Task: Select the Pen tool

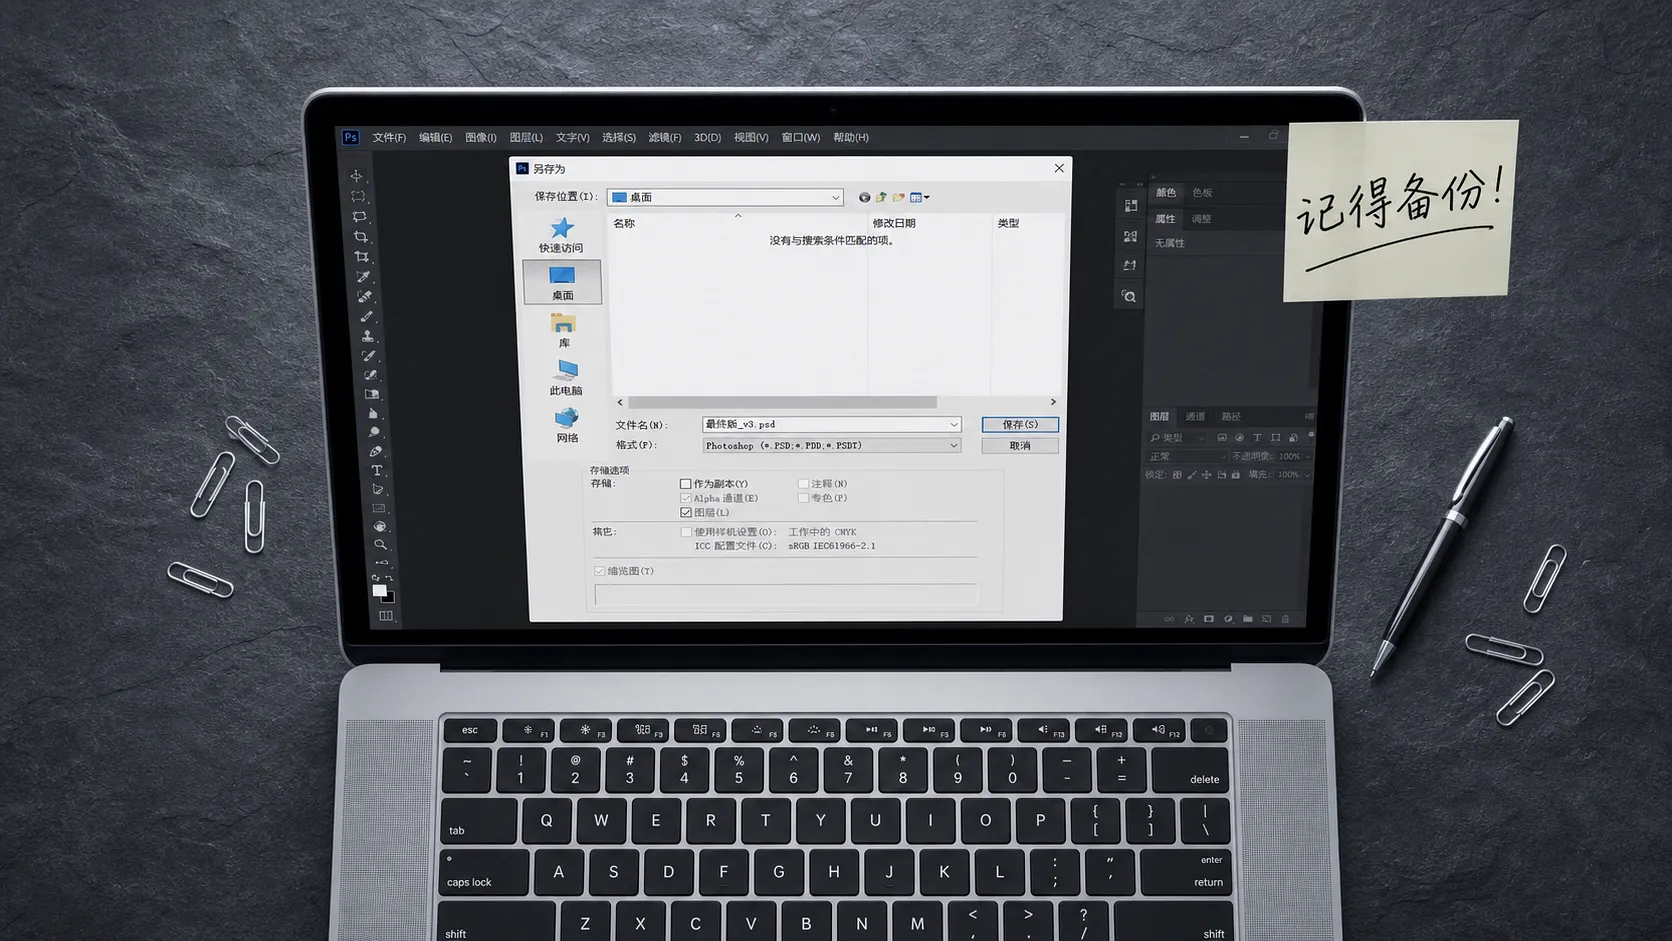Action: 376,451
